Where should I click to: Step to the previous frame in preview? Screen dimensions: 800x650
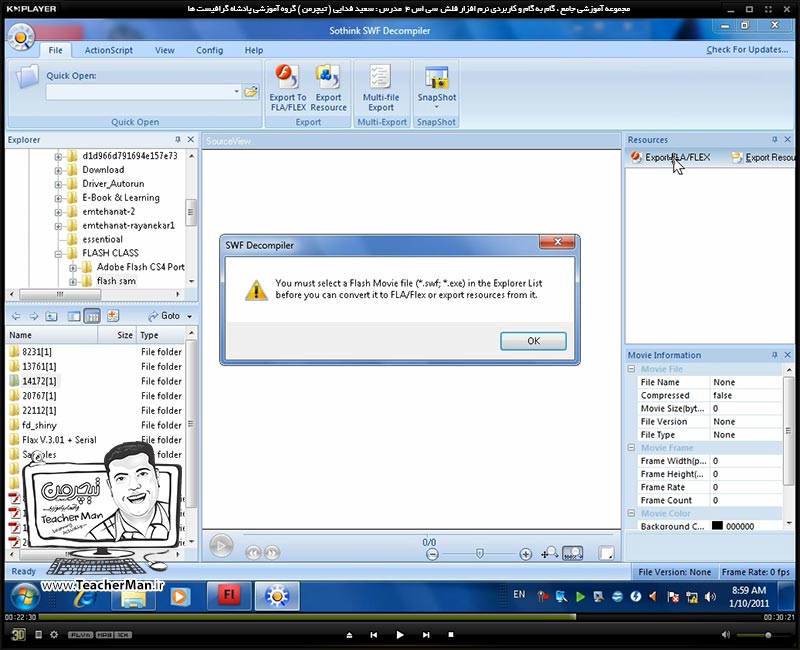point(253,553)
